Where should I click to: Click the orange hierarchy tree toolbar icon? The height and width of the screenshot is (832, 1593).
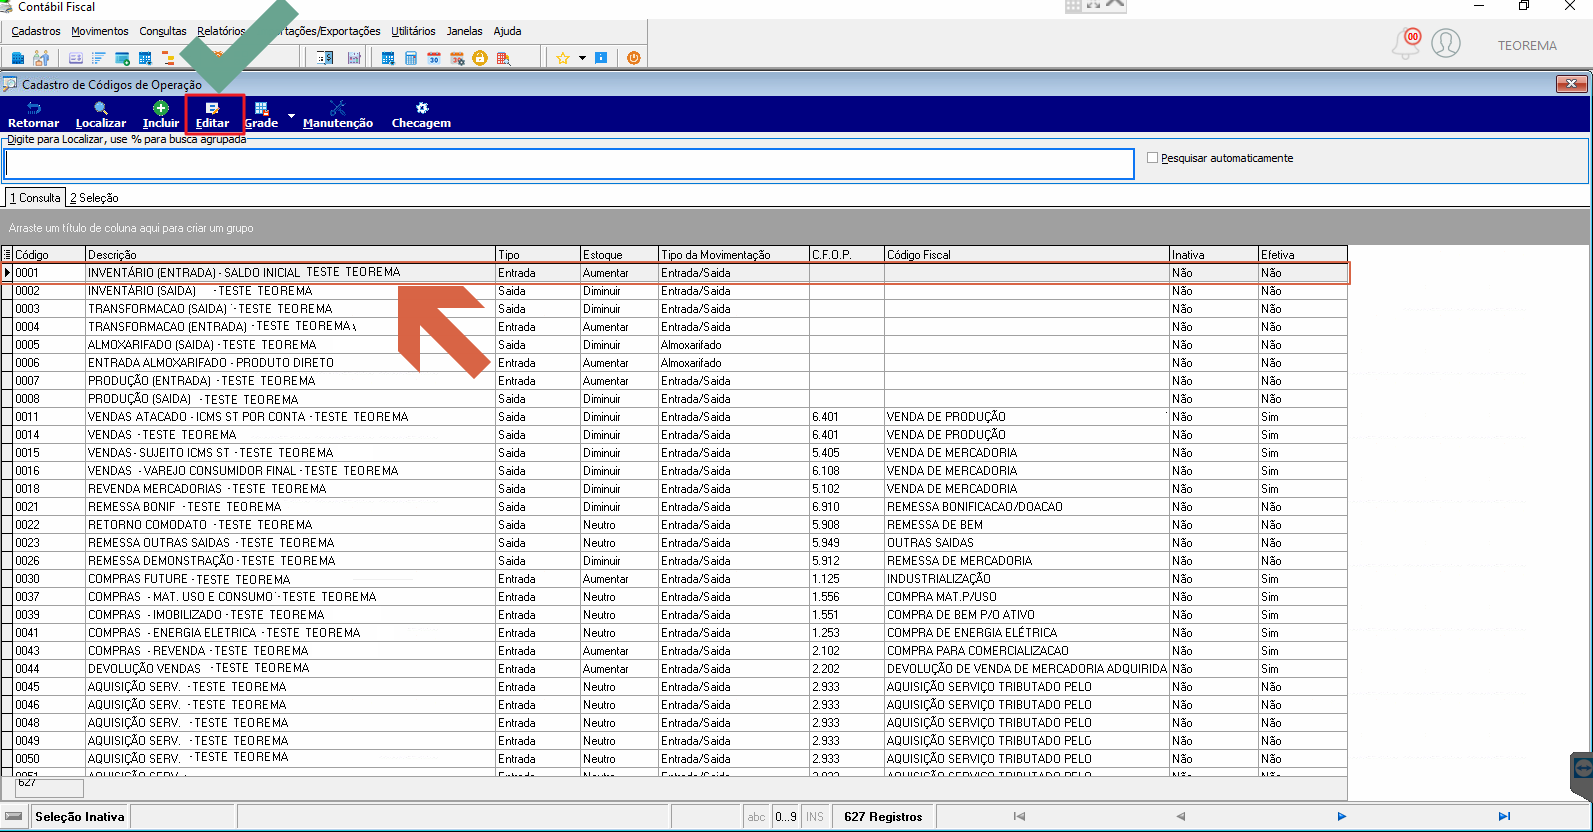click(x=168, y=58)
